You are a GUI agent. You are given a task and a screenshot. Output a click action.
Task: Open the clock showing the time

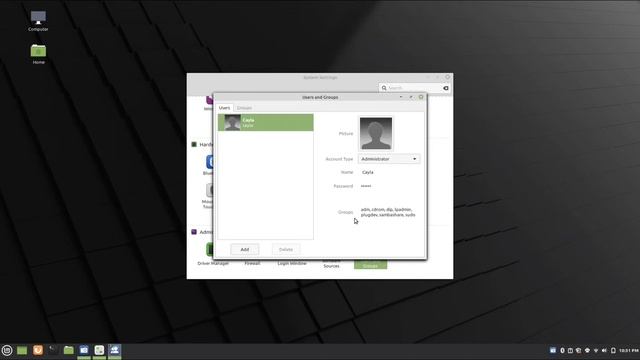pos(629,350)
